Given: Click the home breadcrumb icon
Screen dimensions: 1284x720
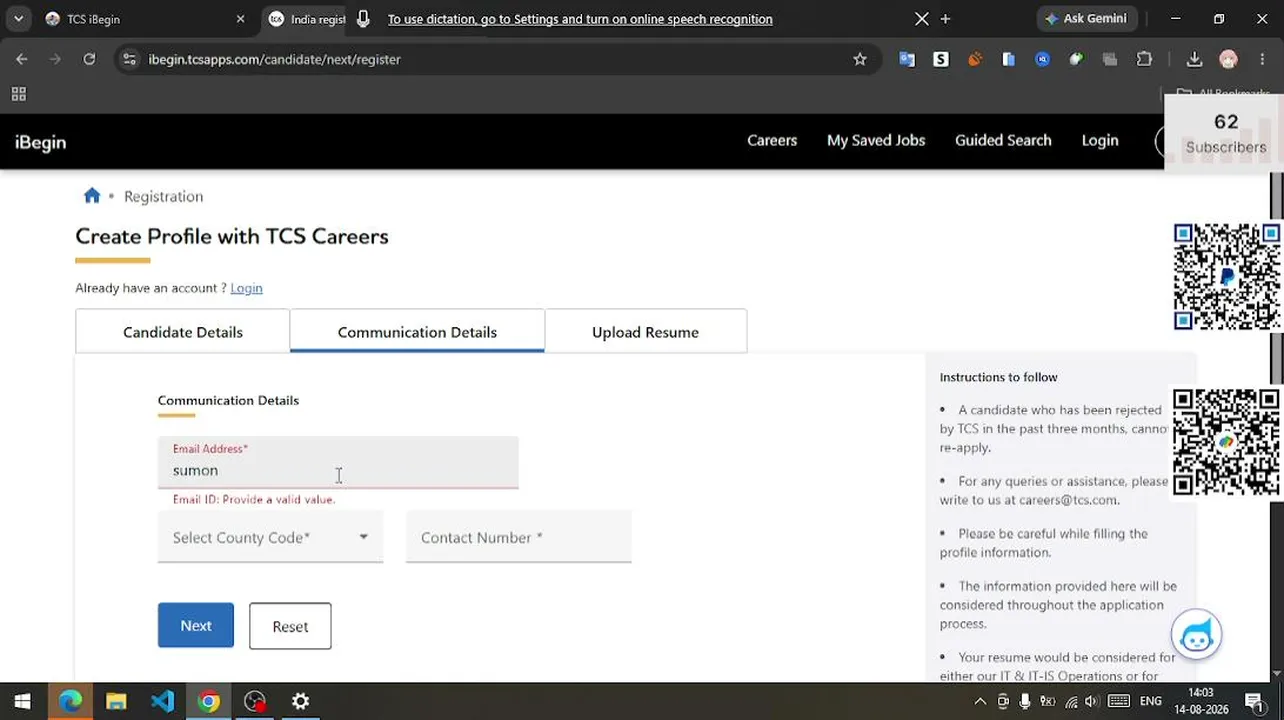Looking at the screenshot, I should (92, 195).
